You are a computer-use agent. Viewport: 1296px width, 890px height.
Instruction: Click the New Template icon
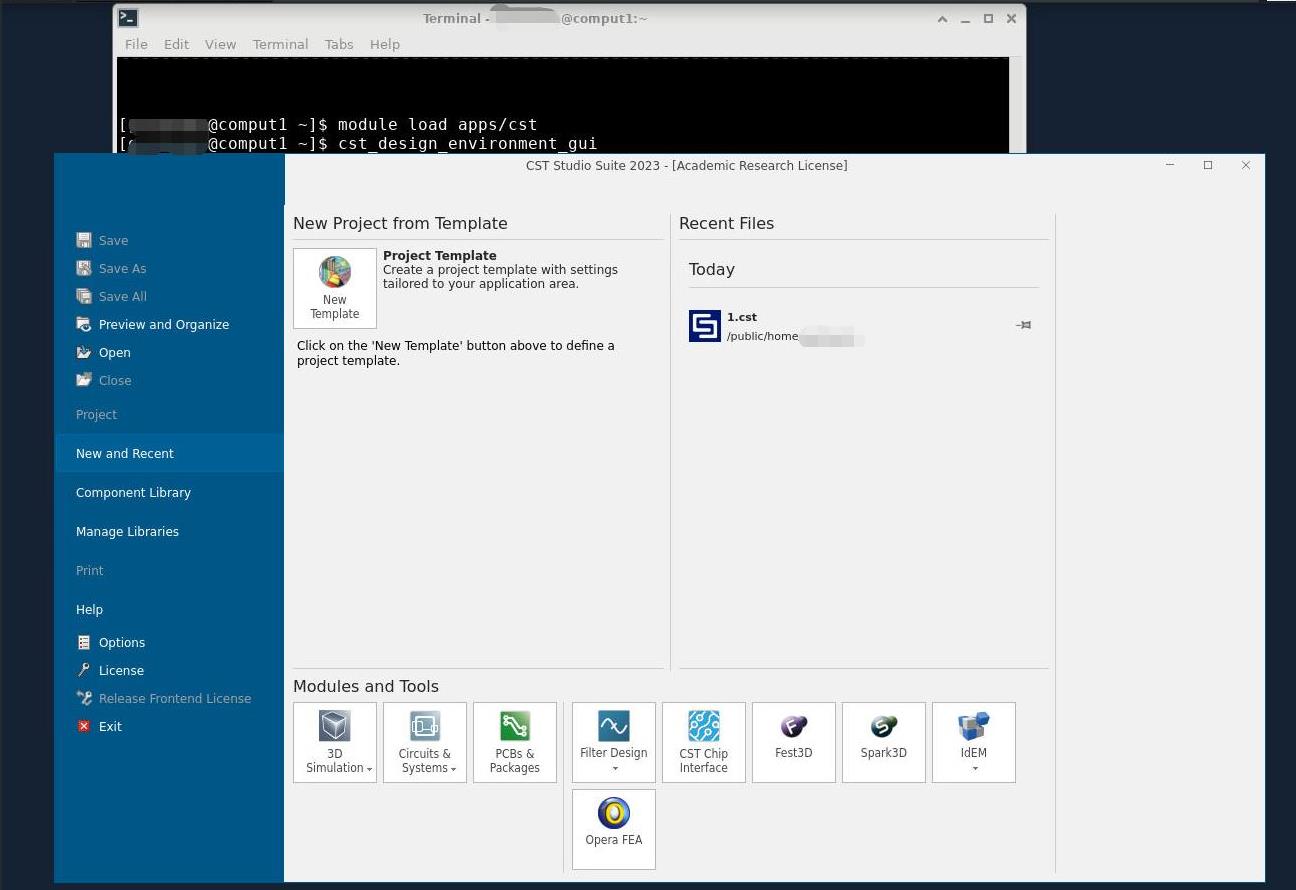(335, 288)
